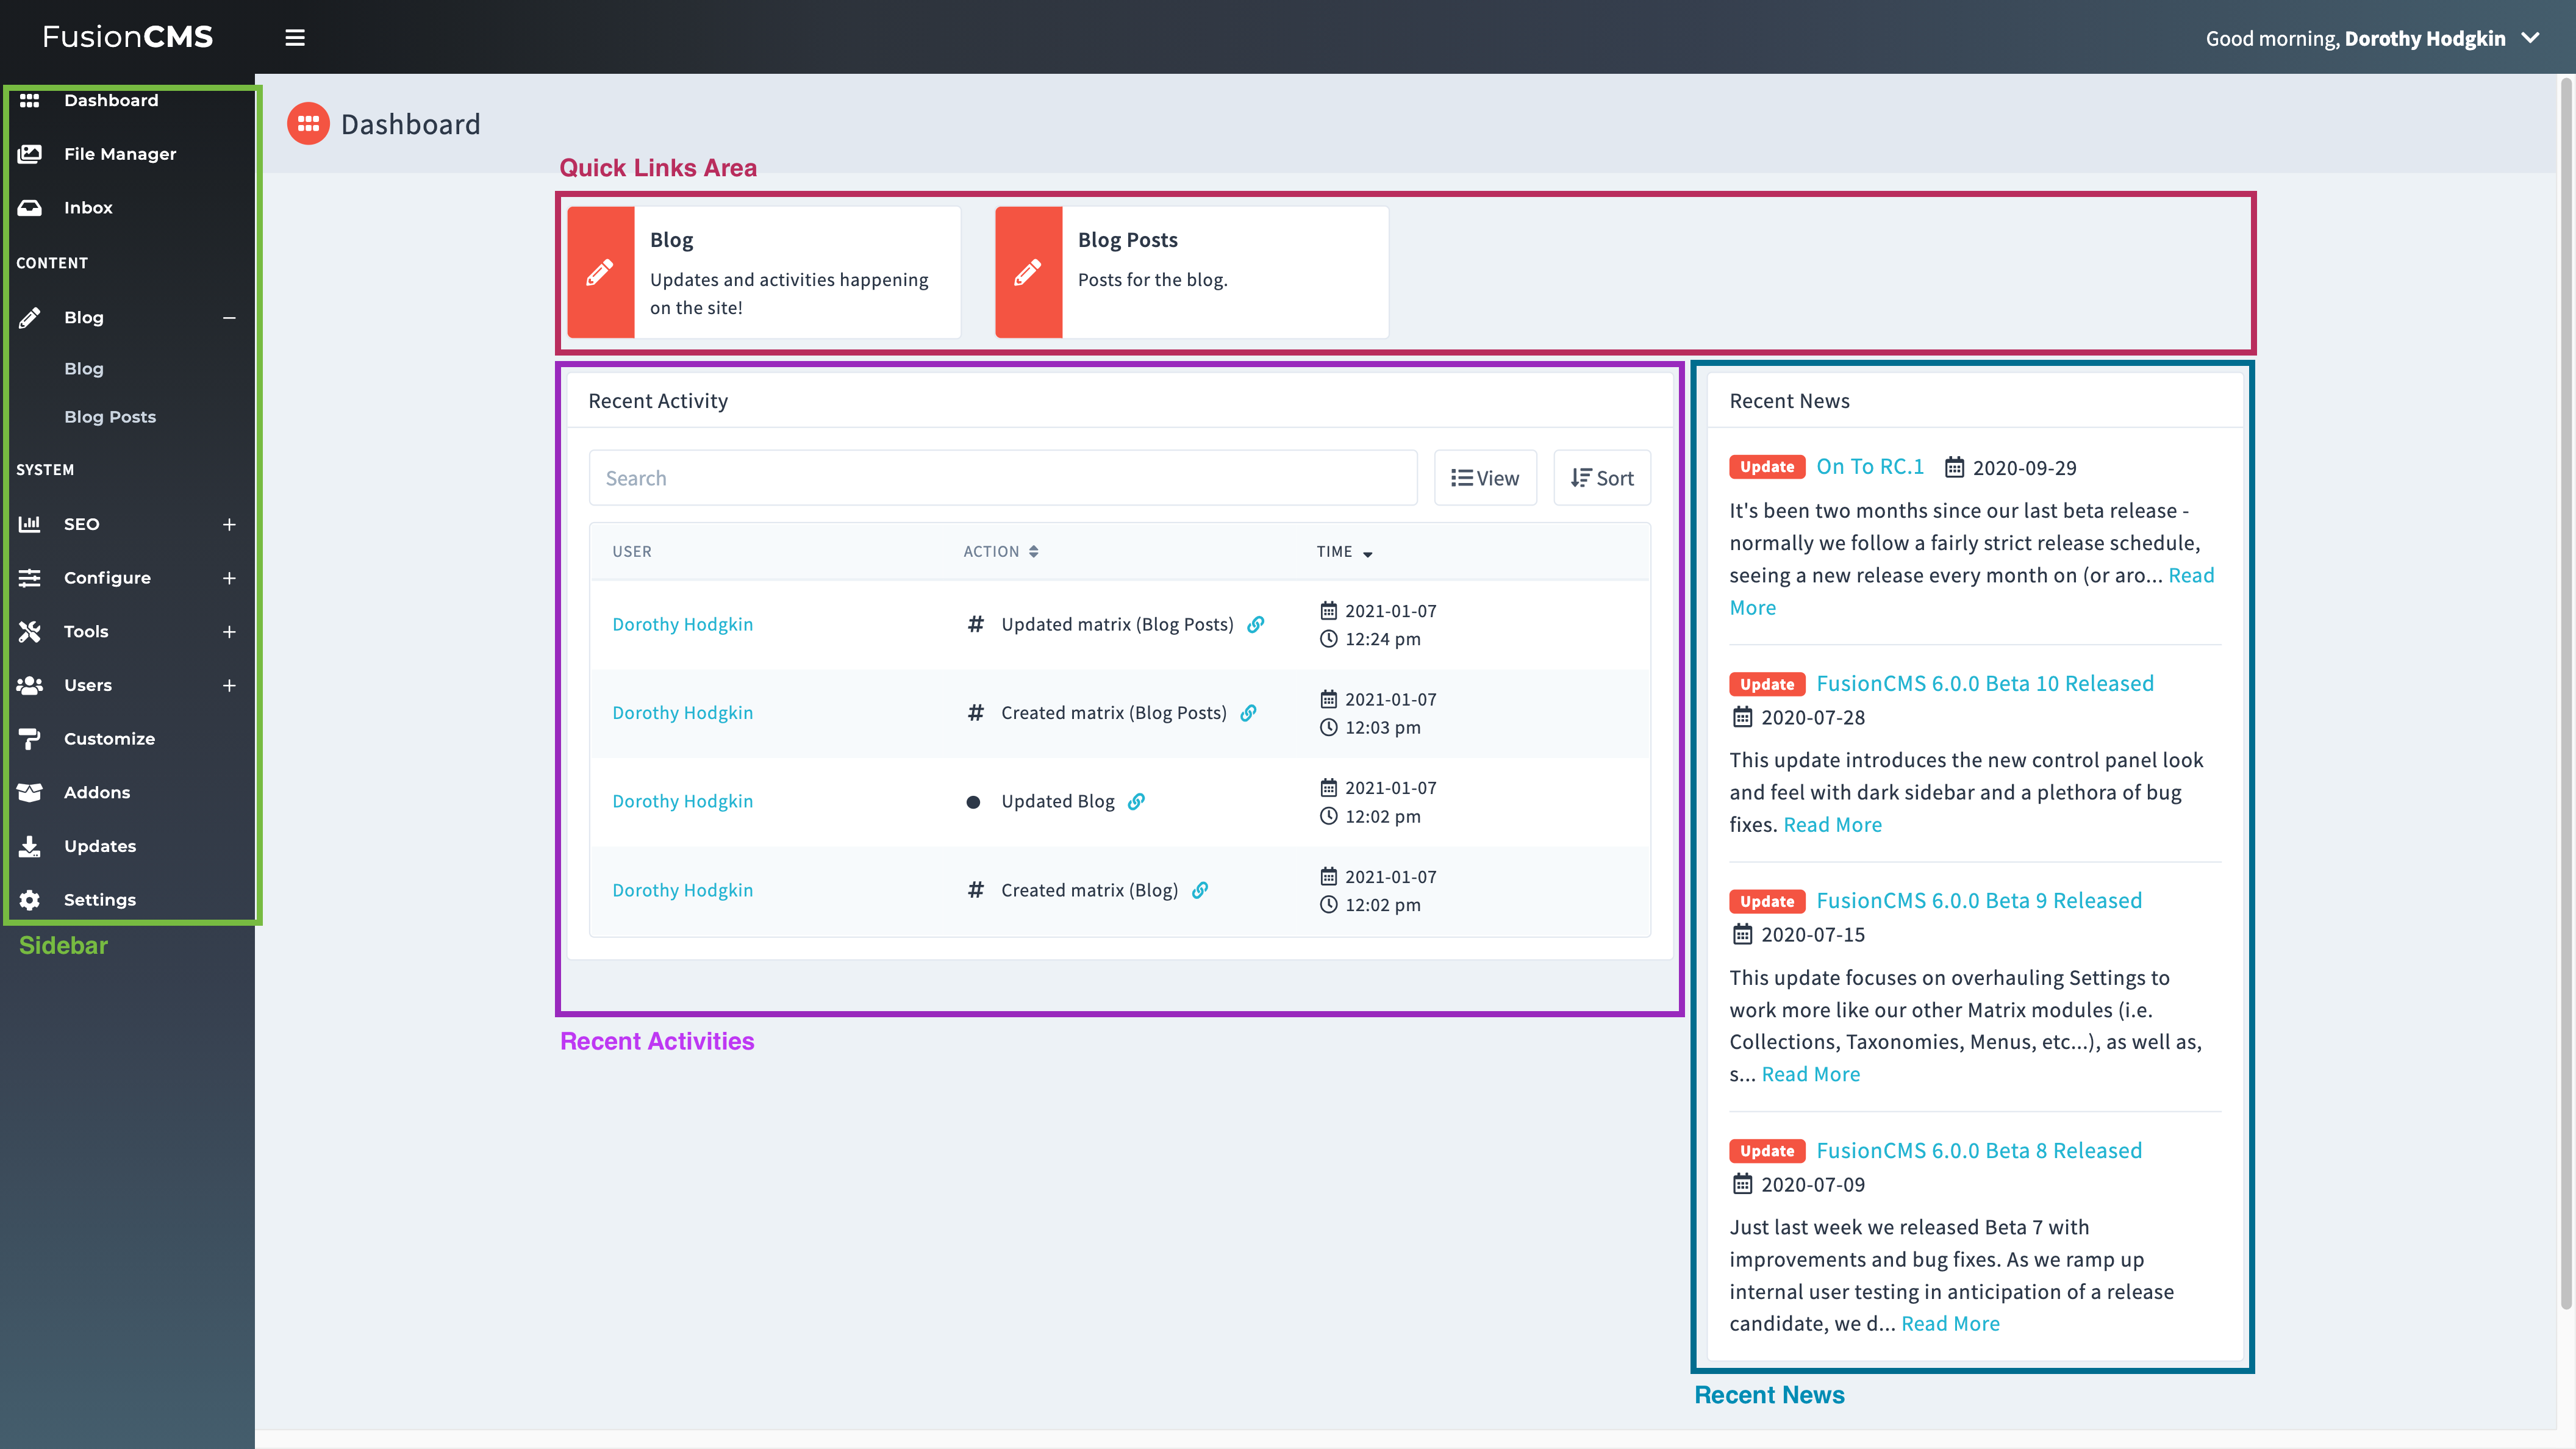Go to Addons in the sidebar

[x=97, y=792]
